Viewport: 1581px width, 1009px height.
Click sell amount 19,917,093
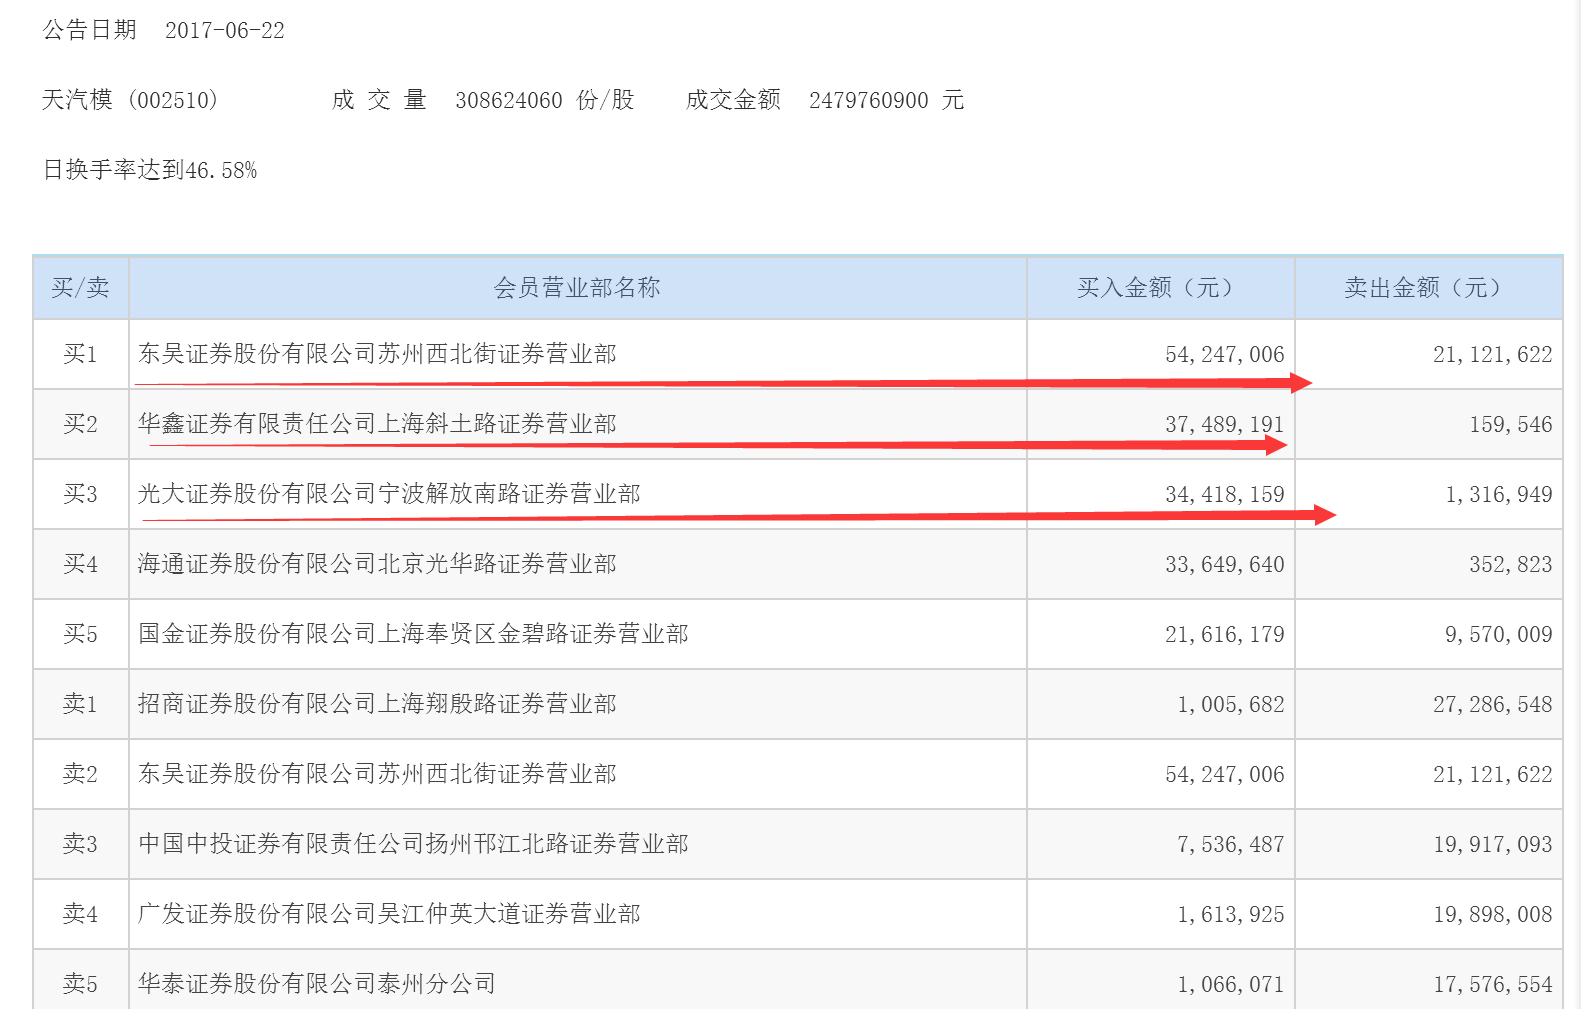(1493, 844)
